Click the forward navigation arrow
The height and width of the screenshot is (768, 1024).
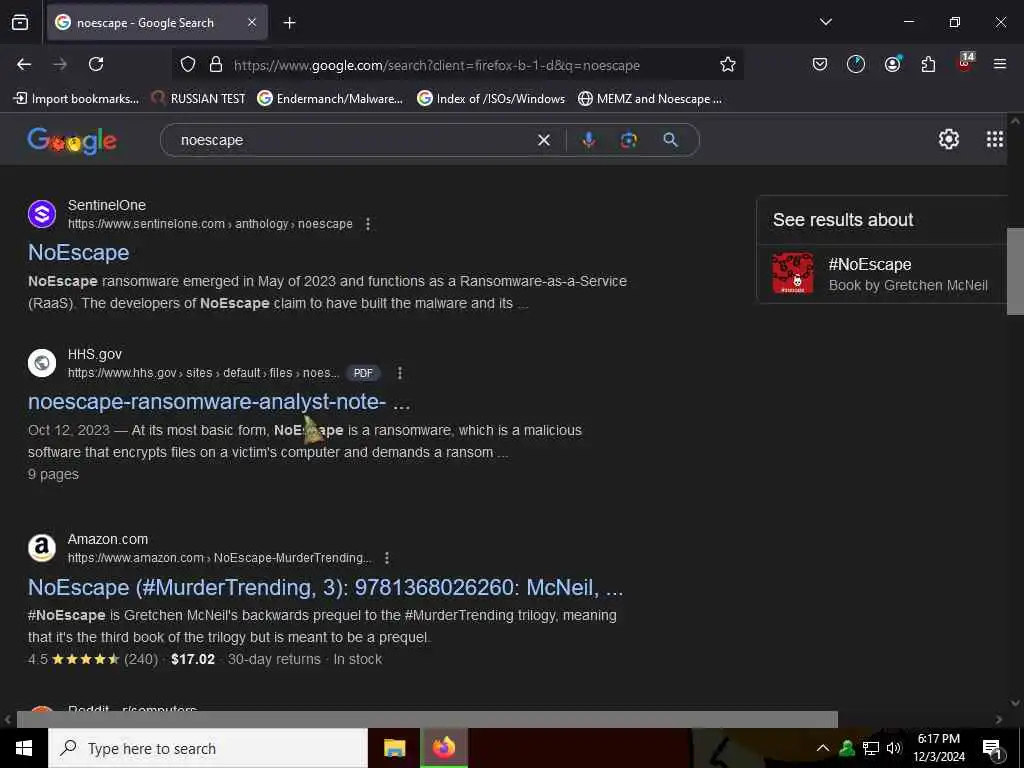coord(60,64)
